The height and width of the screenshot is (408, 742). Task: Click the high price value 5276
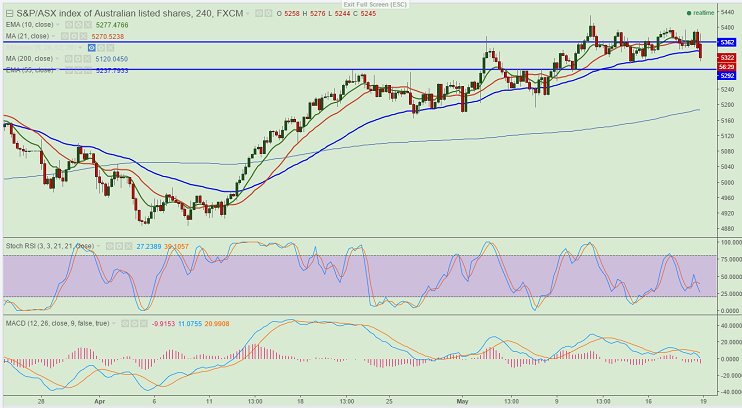pyautogui.click(x=318, y=14)
